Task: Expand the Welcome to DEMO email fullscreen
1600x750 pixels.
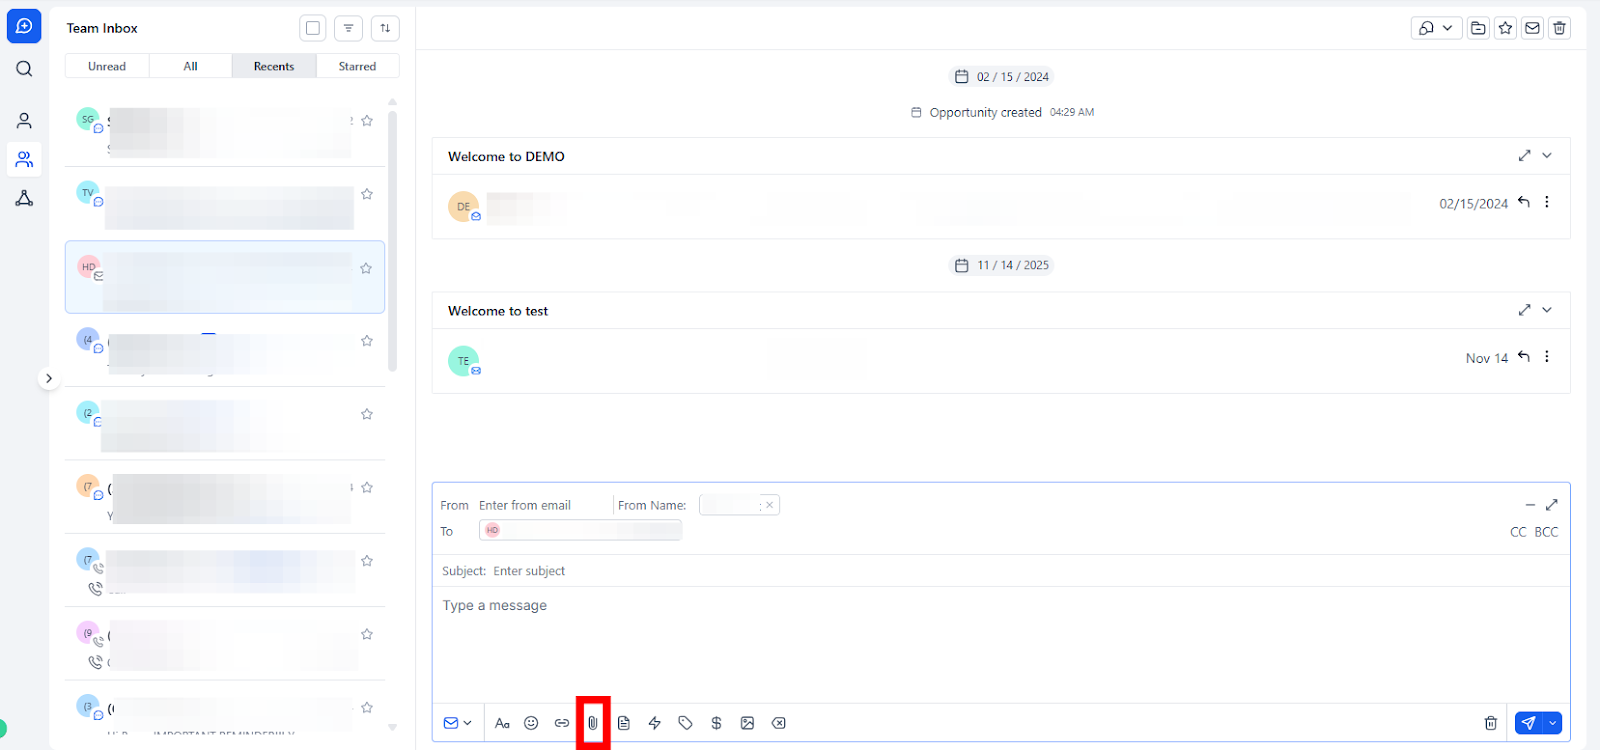Action: tap(1524, 155)
